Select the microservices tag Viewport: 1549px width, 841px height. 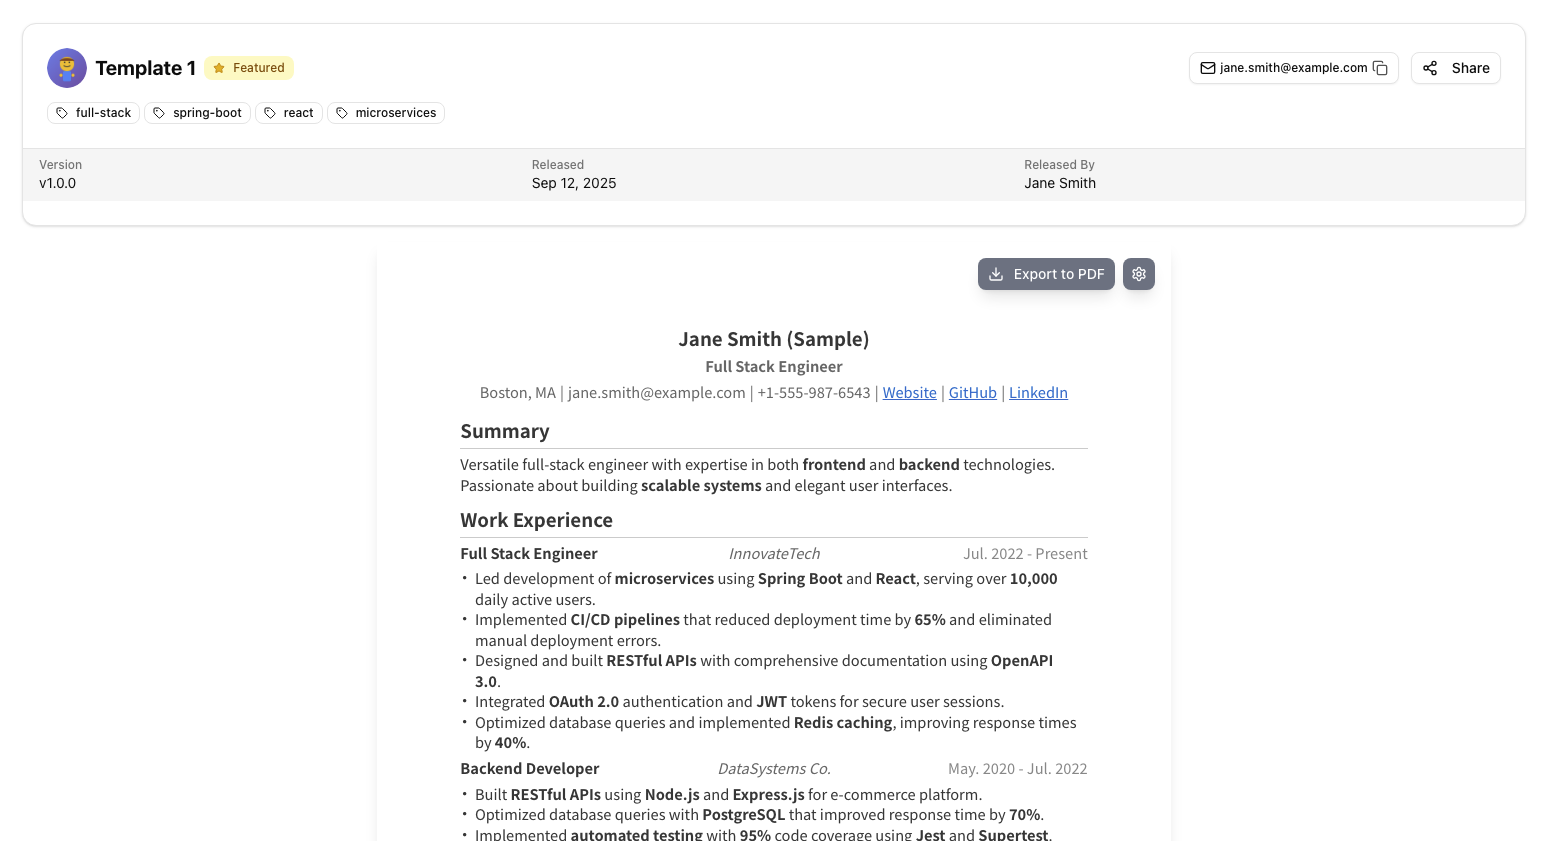tap(386, 113)
